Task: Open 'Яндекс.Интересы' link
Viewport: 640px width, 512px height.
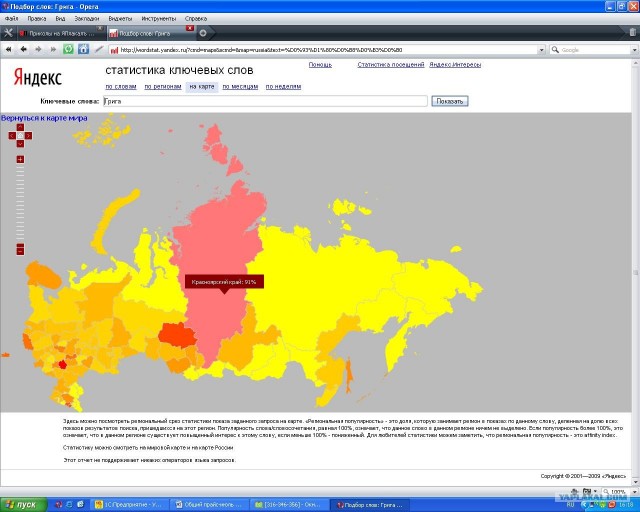Action: pyautogui.click(x=455, y=65)
